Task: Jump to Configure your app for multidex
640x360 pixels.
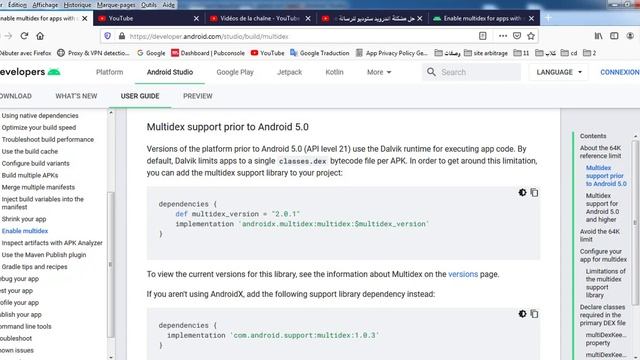Action: tap(603, 255)
